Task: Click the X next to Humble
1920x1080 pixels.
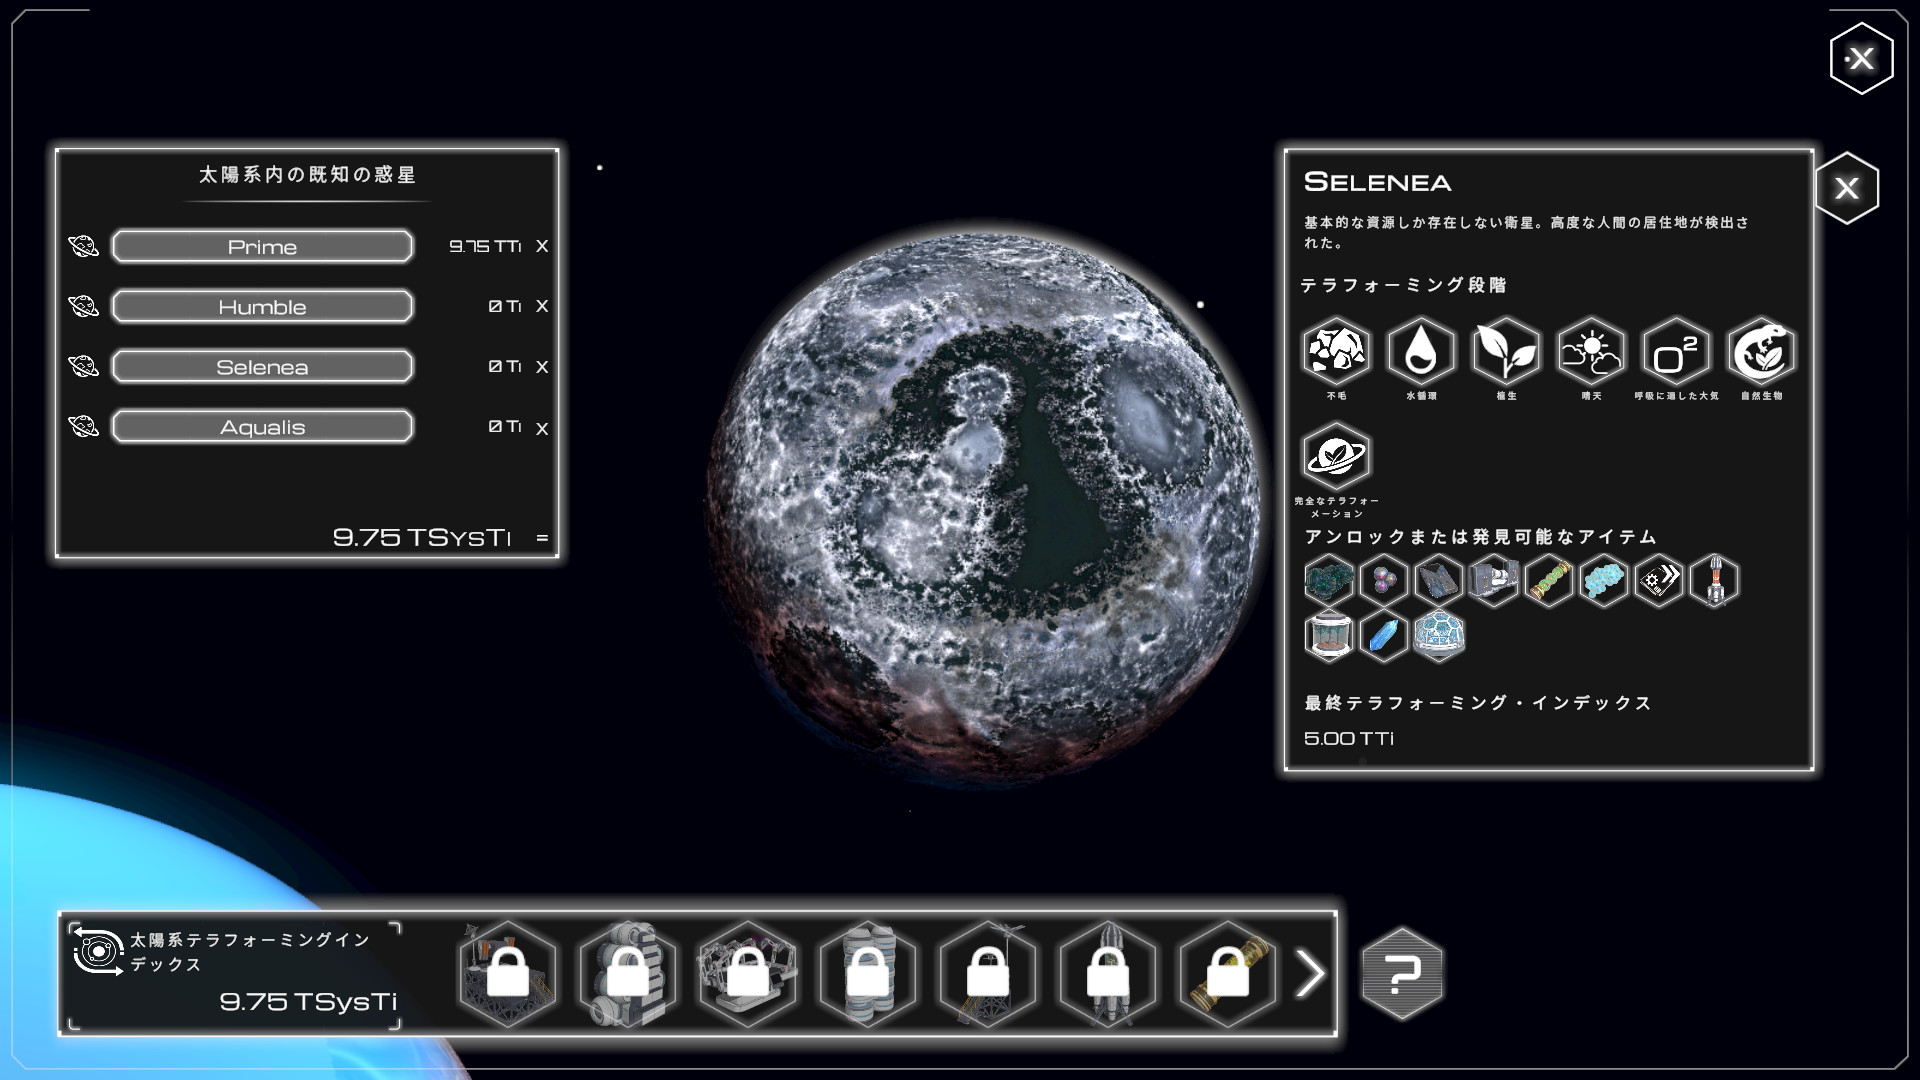Action: [x=542, y=306]
